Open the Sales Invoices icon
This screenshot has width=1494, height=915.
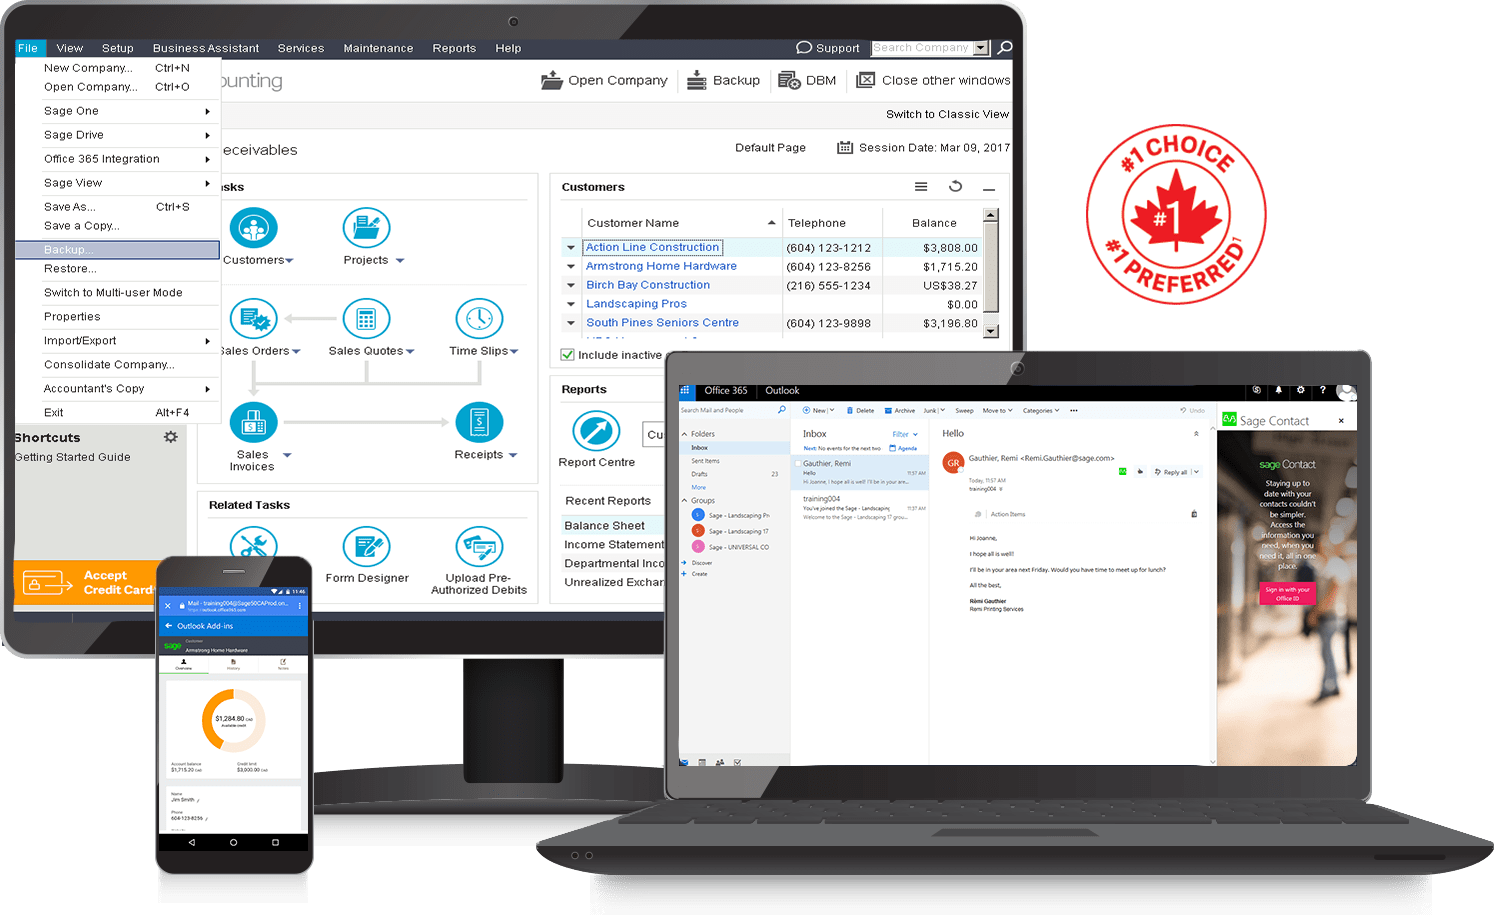click(x=254, y=423)
